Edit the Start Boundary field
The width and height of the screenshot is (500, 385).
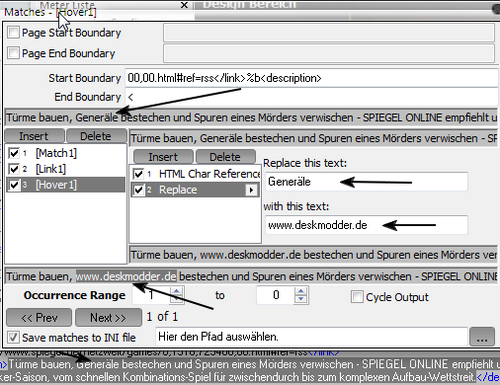311,78
